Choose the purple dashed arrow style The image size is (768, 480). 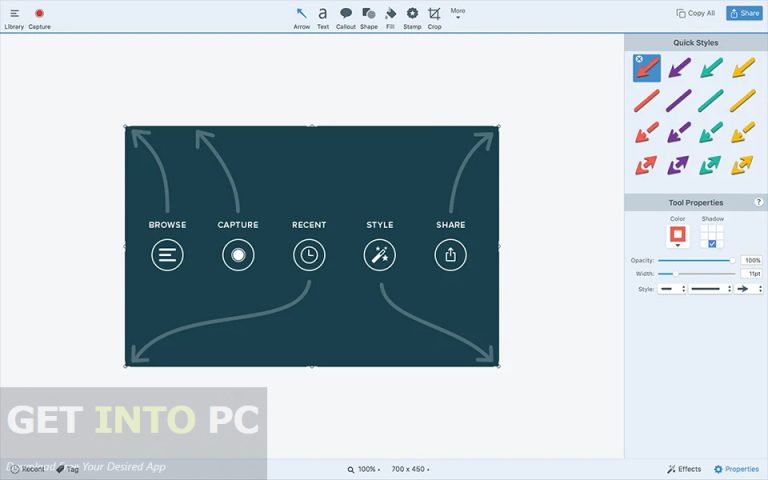(679, 132)
